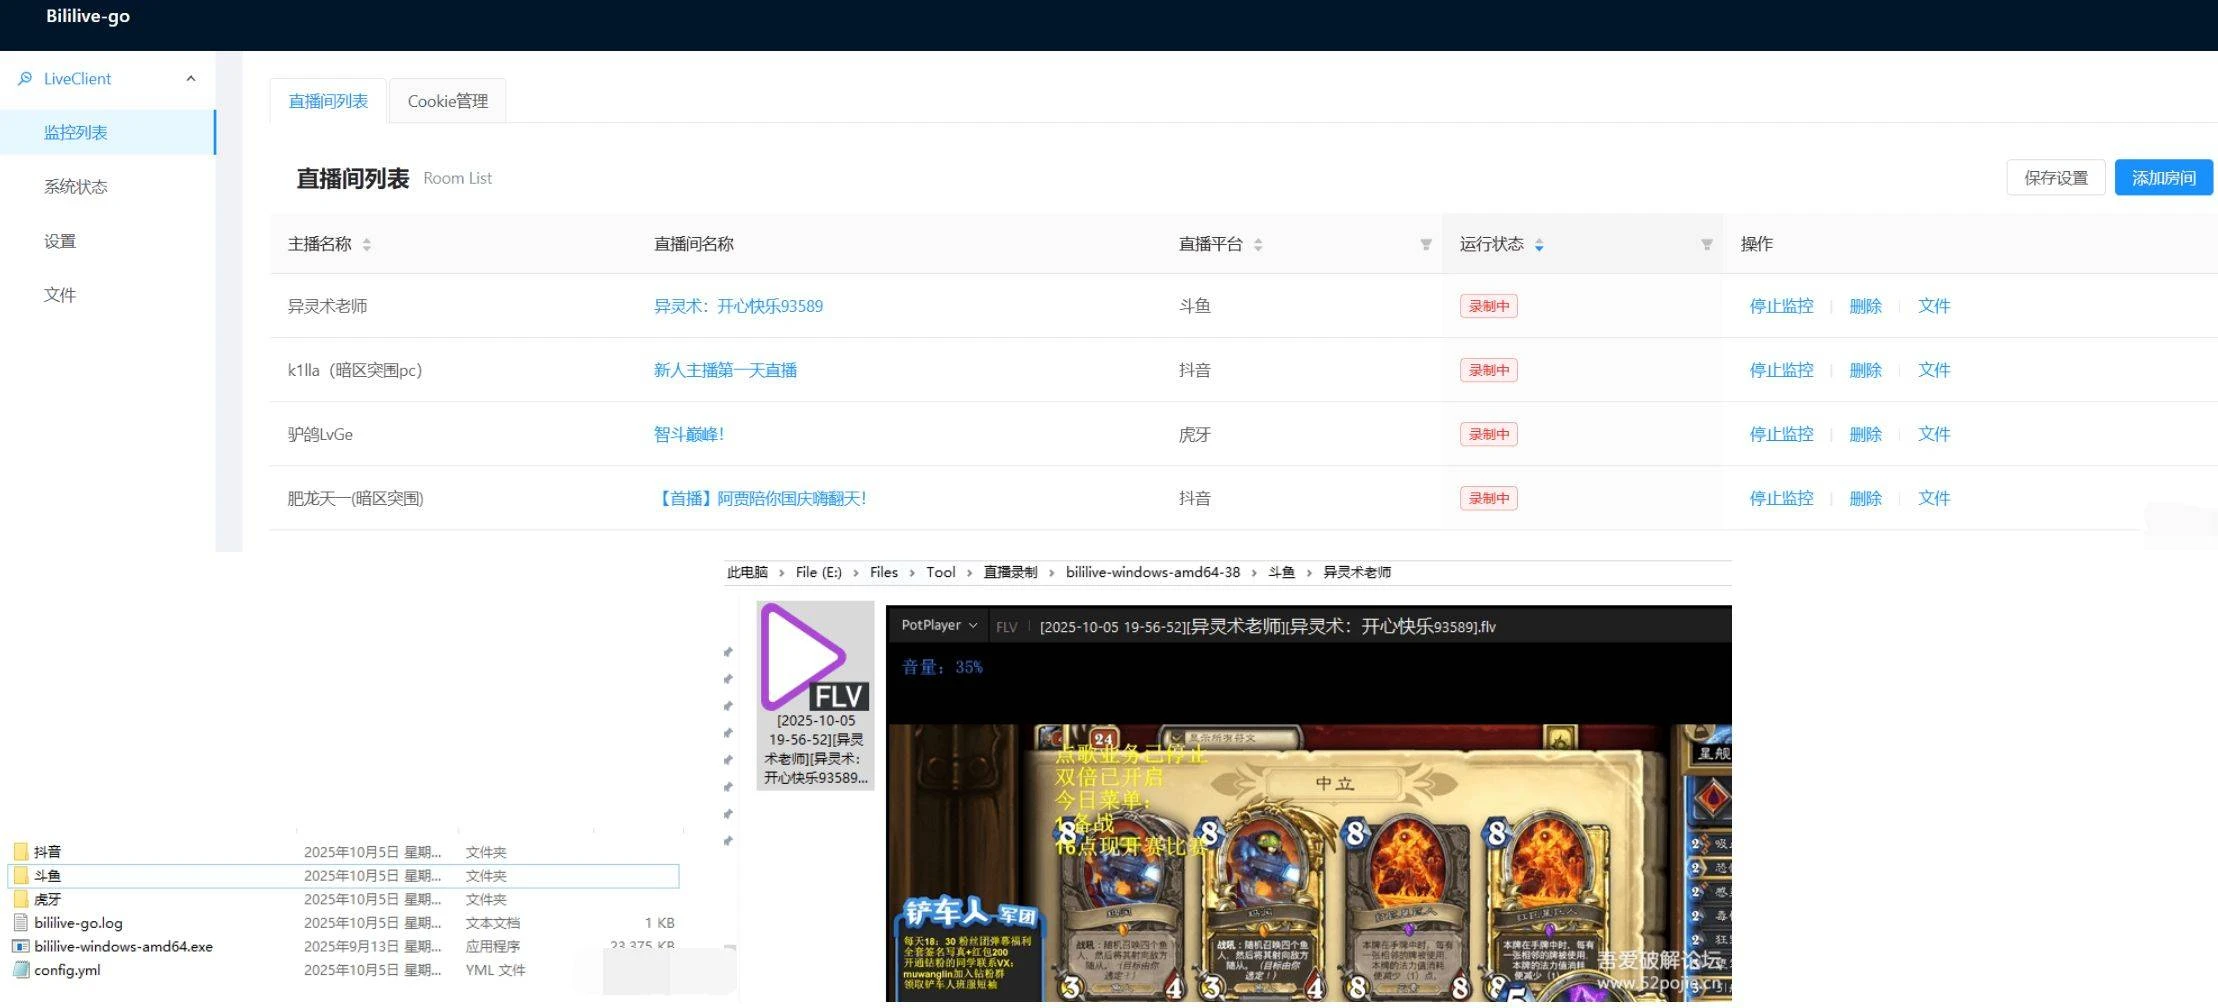Click the 音量 35% volume indicator
Viewport: 2218px width, 1008px height.
(x=941, y=666)
